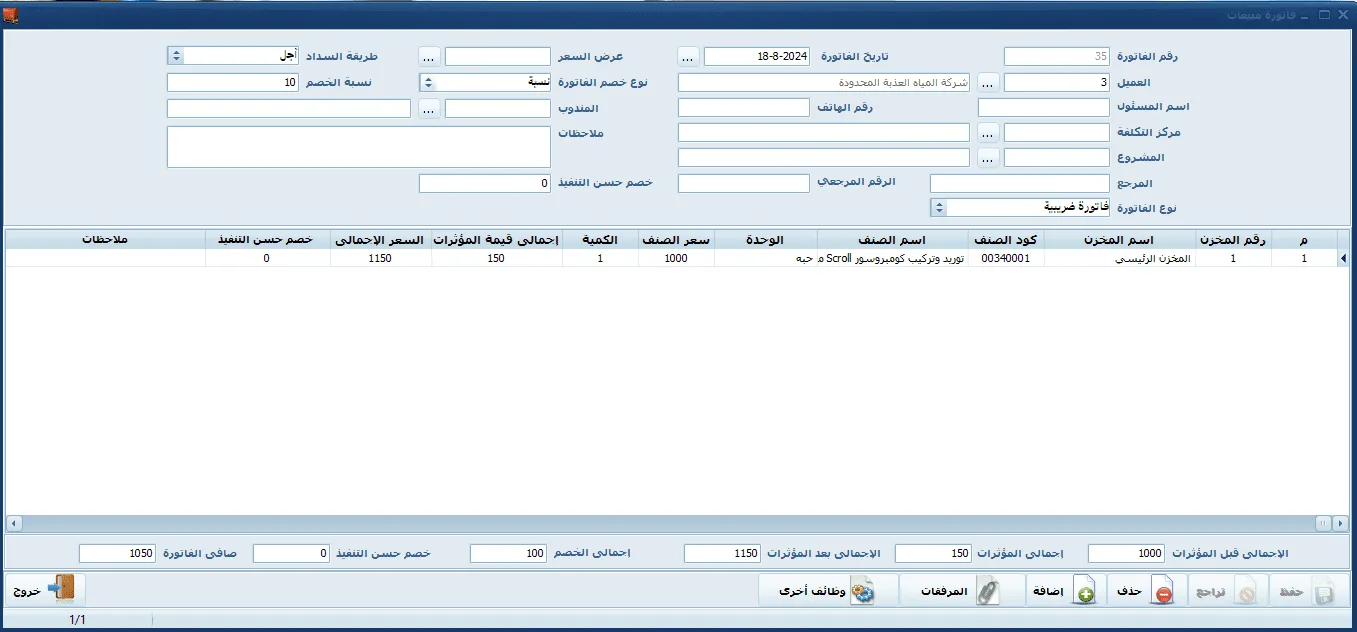
Task: Click the table's ملاحظات column header
Action: coord(105,240)
